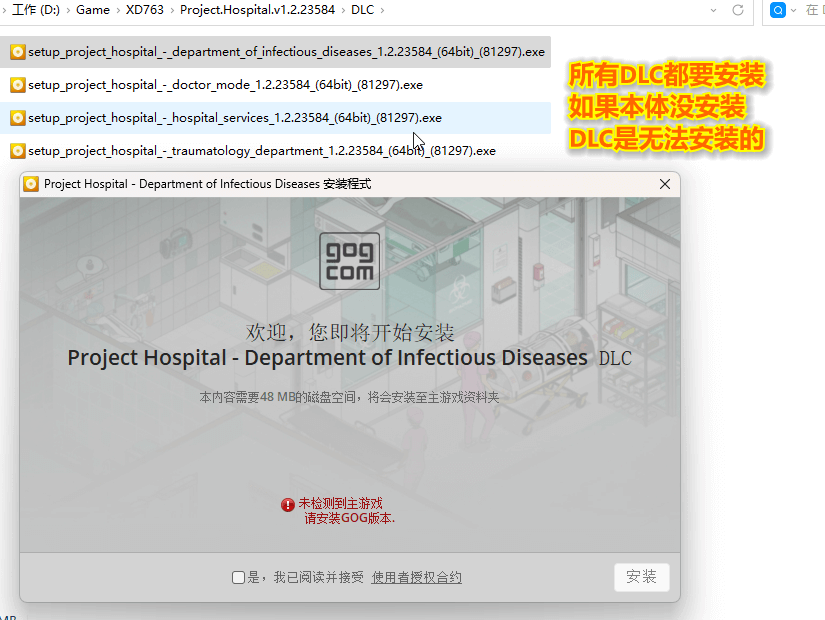825x620 pixels.
Task: Close the Project Hospital installer dialog
Action: [x=664, y=184]
